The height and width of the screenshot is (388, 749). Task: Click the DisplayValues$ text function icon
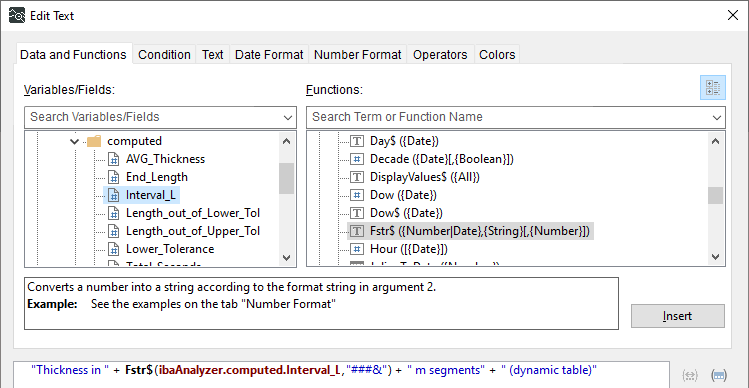(x=357, y=177)
